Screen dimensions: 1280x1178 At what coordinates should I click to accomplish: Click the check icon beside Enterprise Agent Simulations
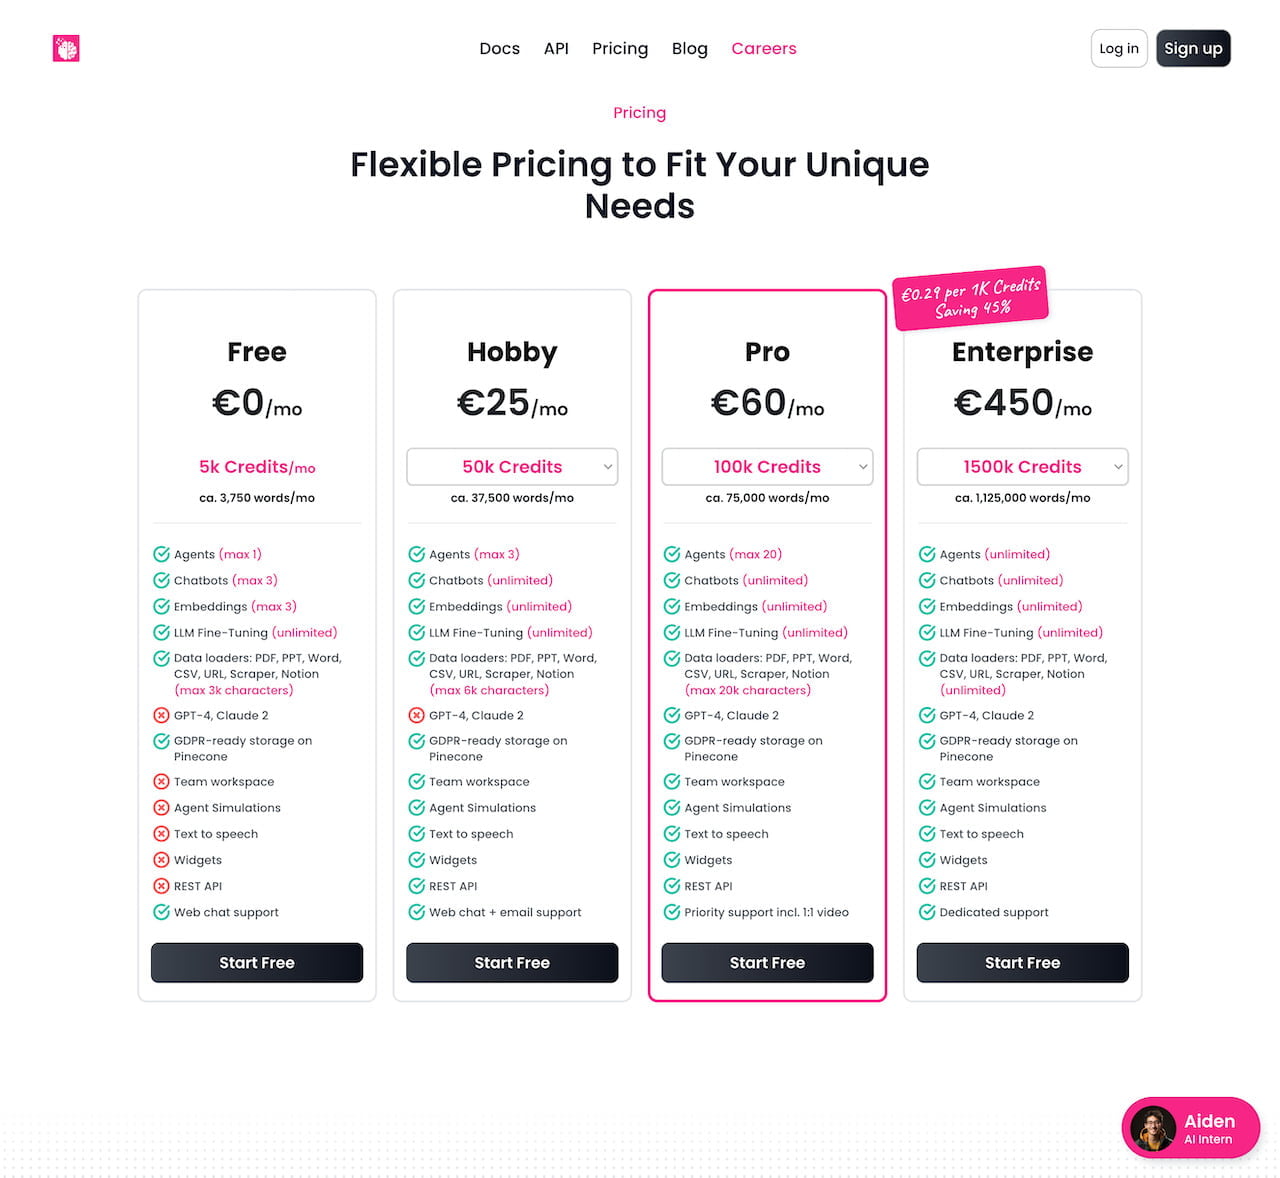927,808
